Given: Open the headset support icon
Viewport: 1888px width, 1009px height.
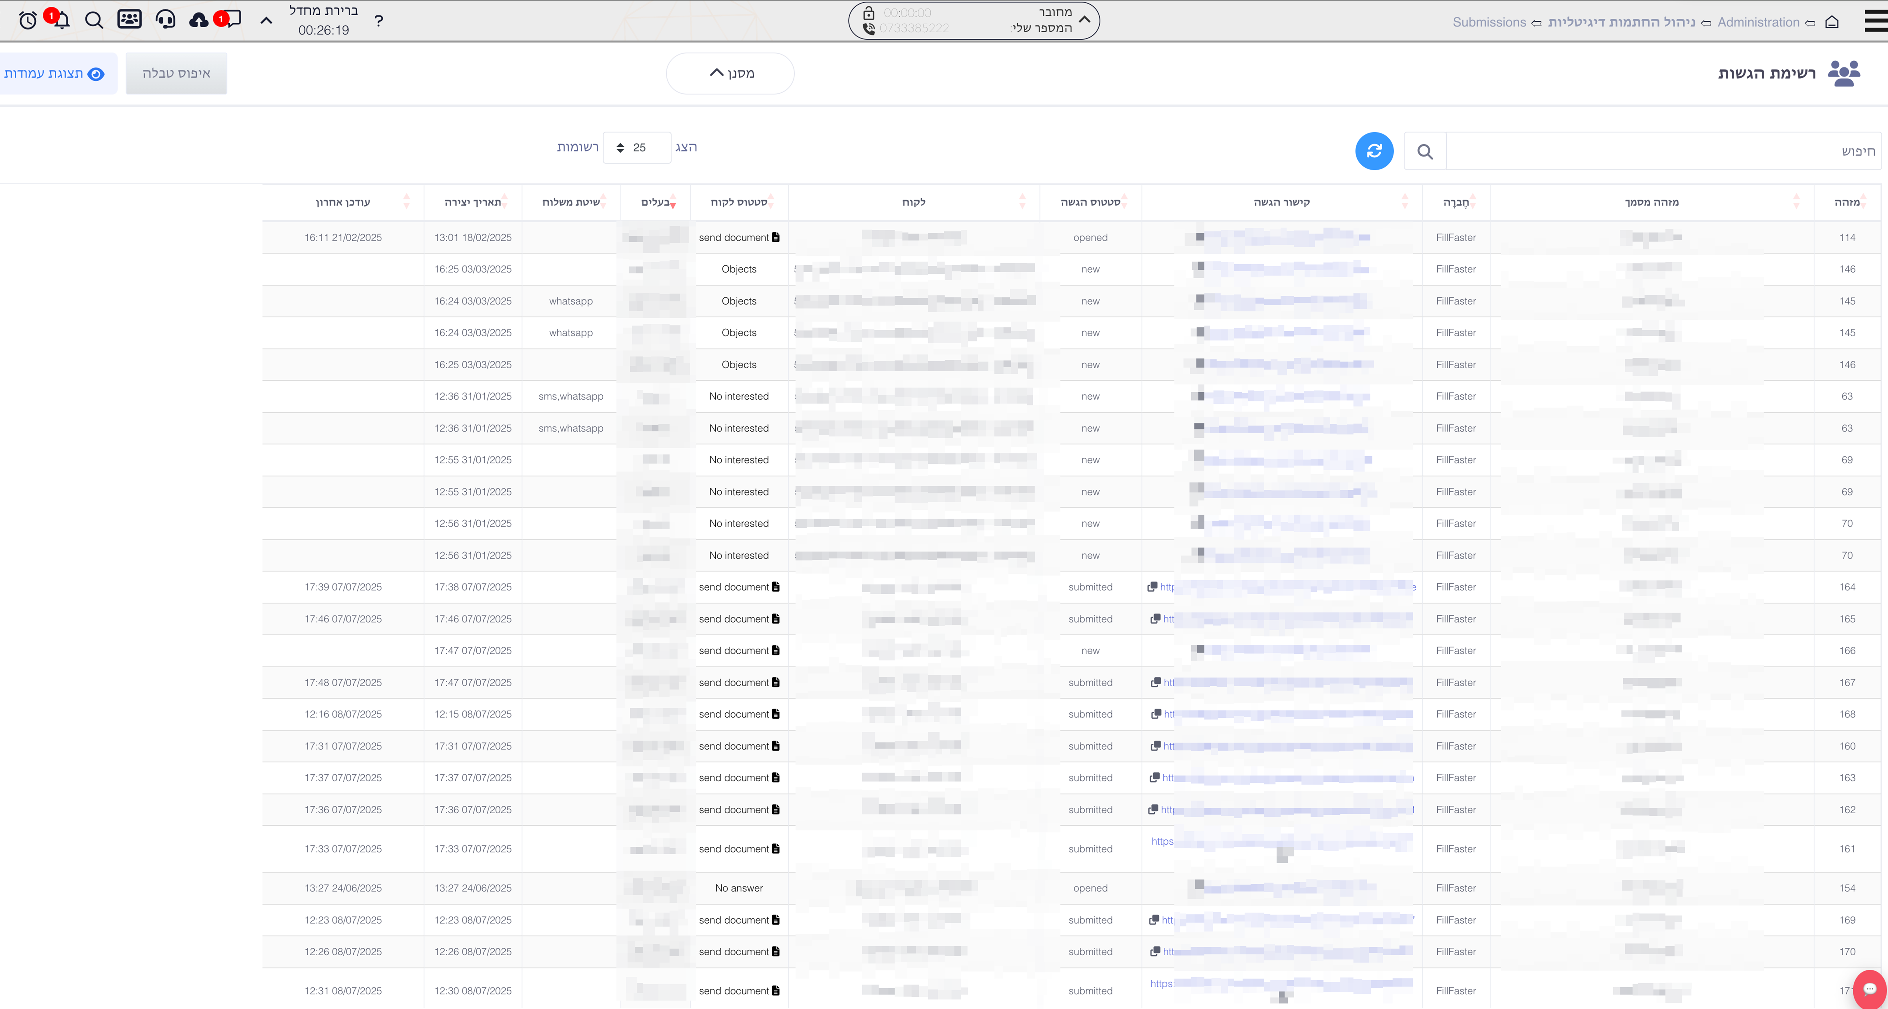Looking at the screenshot, I should pyautogui.click(x=166, y=20).
